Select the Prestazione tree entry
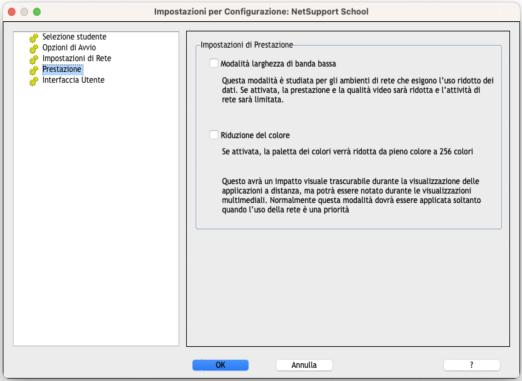Viewport: 522px width, 381px height. [x=62, y=69]
